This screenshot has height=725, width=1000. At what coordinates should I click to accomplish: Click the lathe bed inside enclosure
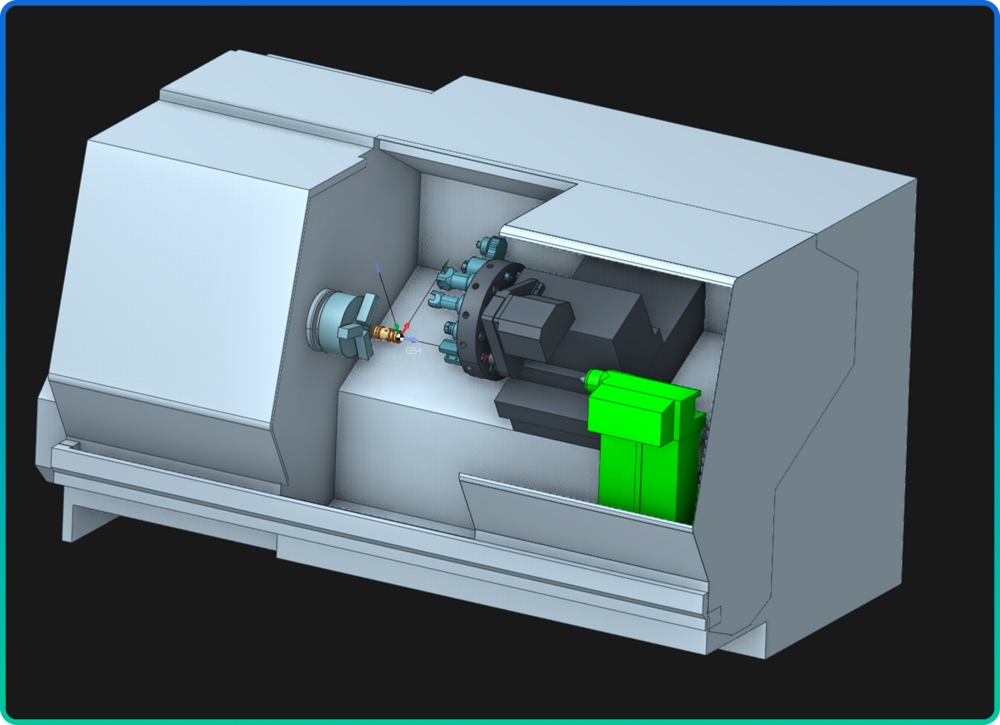click(x=400, y=440)
